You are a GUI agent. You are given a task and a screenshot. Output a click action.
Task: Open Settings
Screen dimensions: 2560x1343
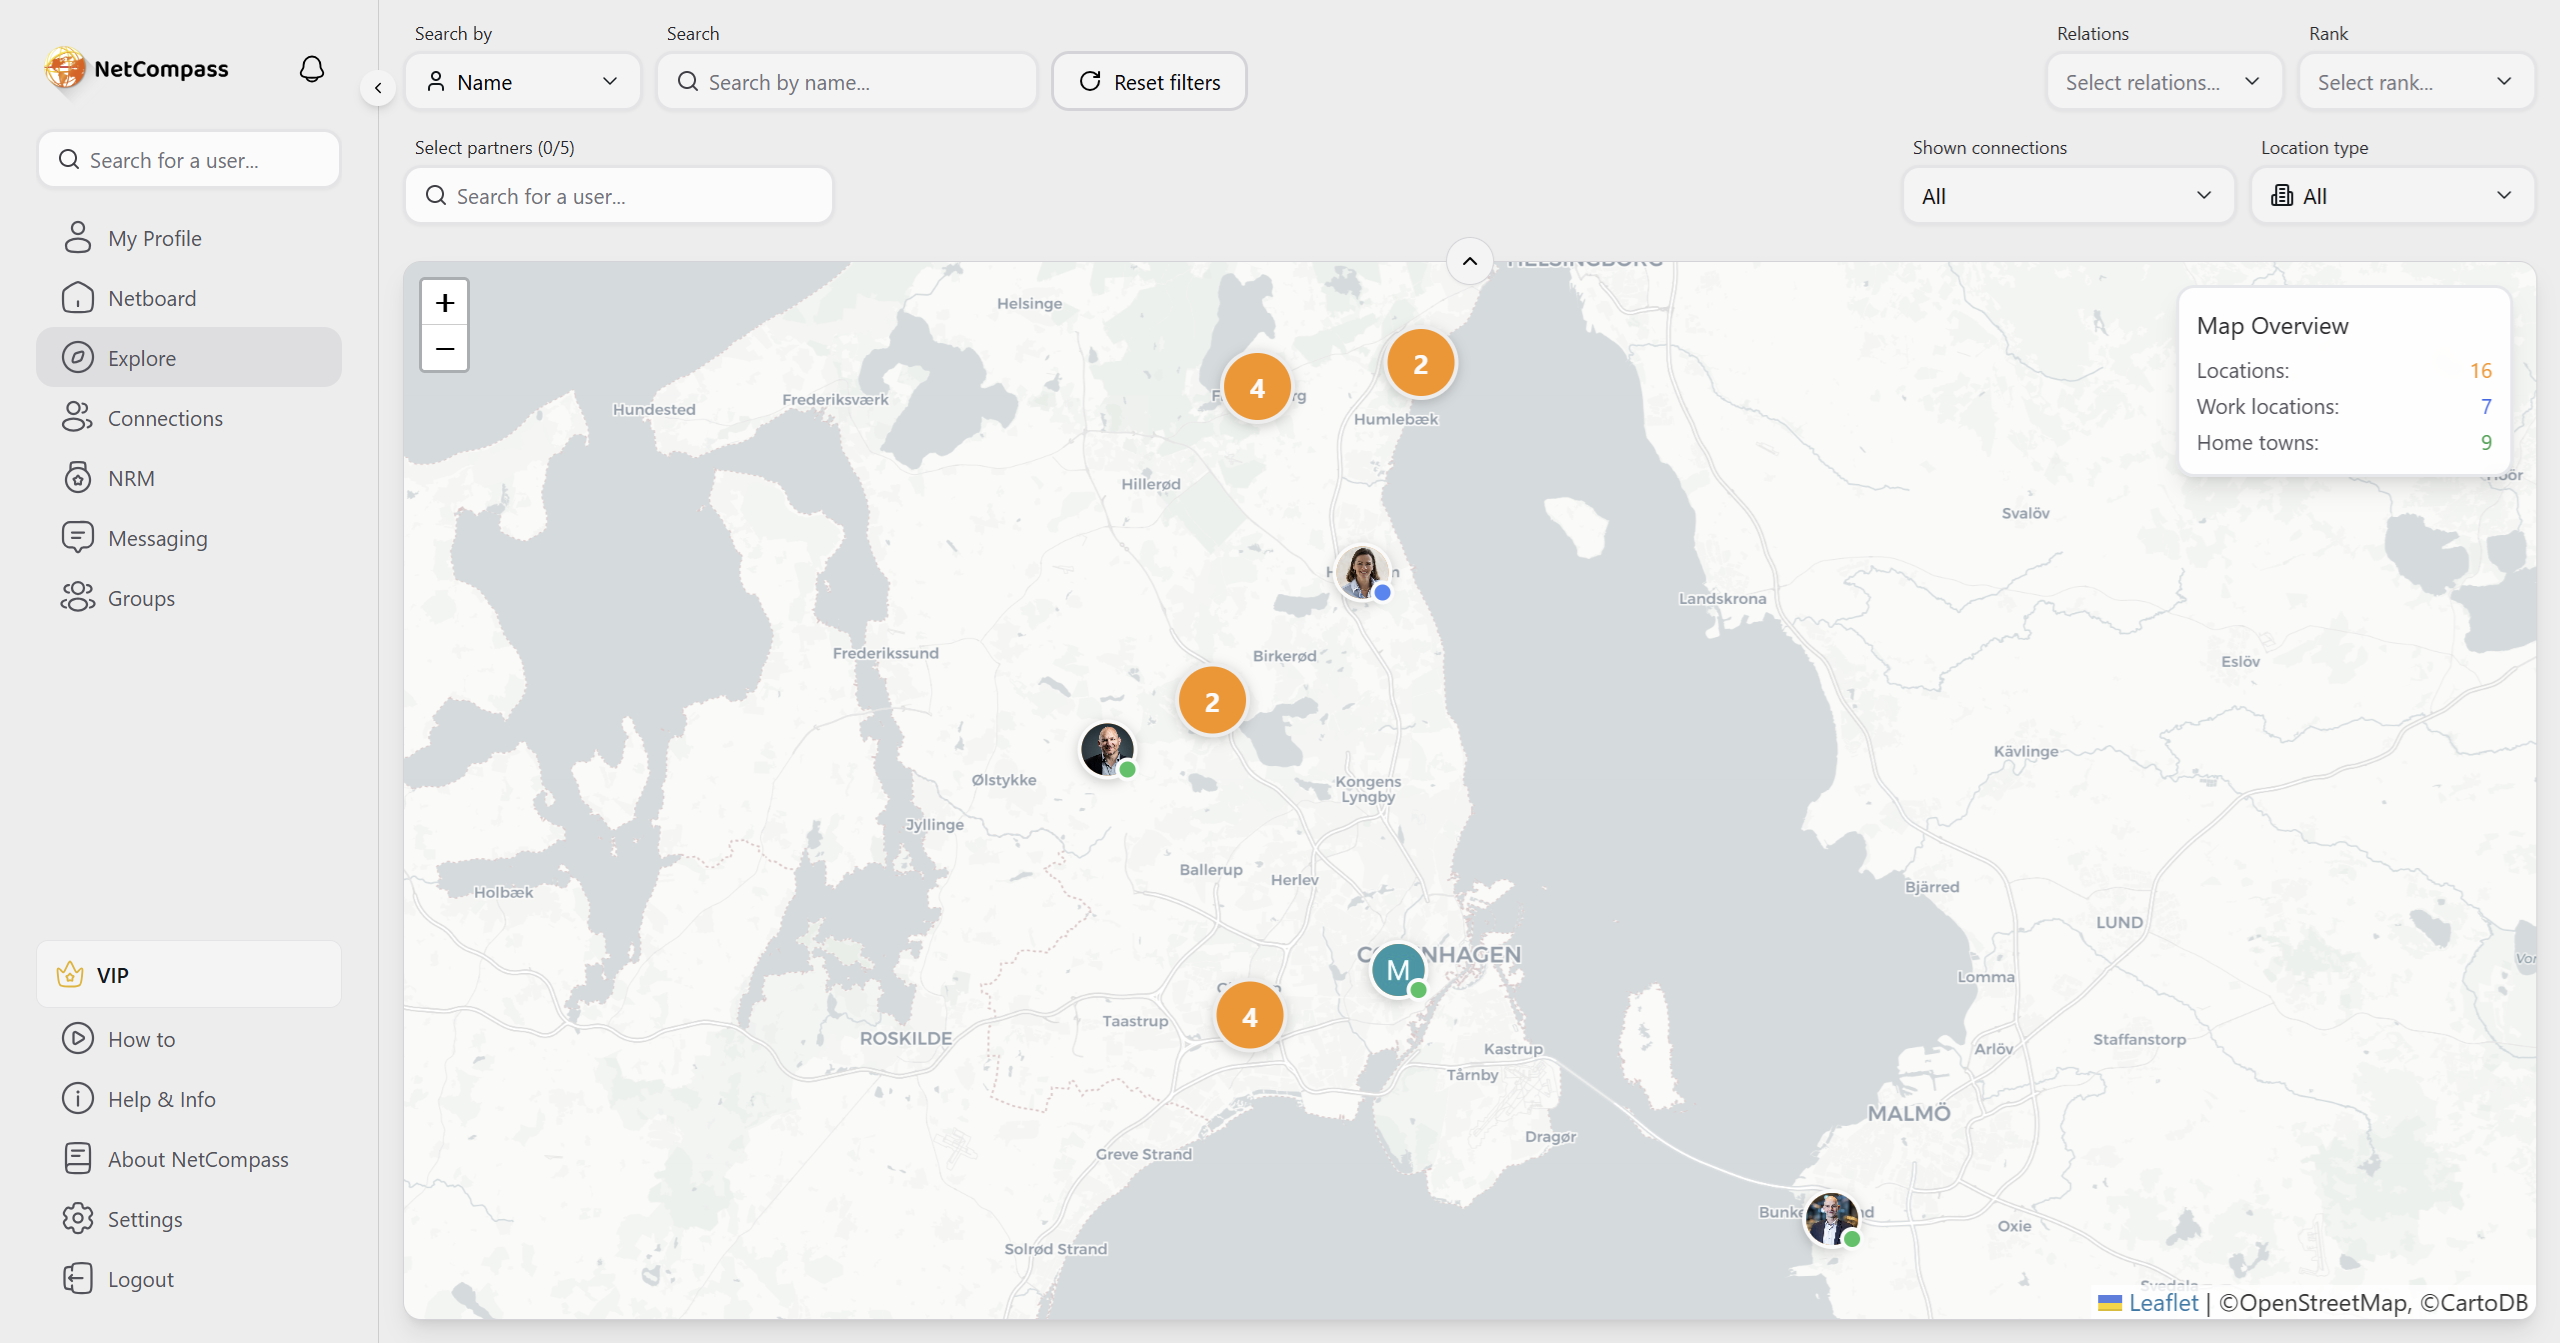pyautogui.click(x=146, y=1218)
